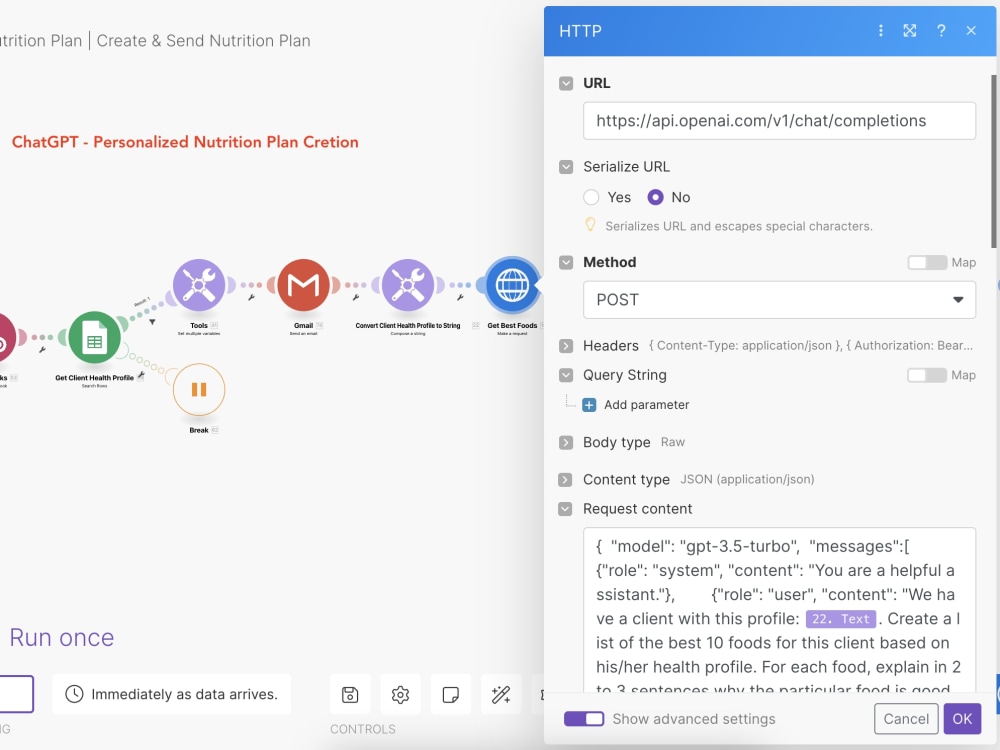Click Add parameter link

647,405
